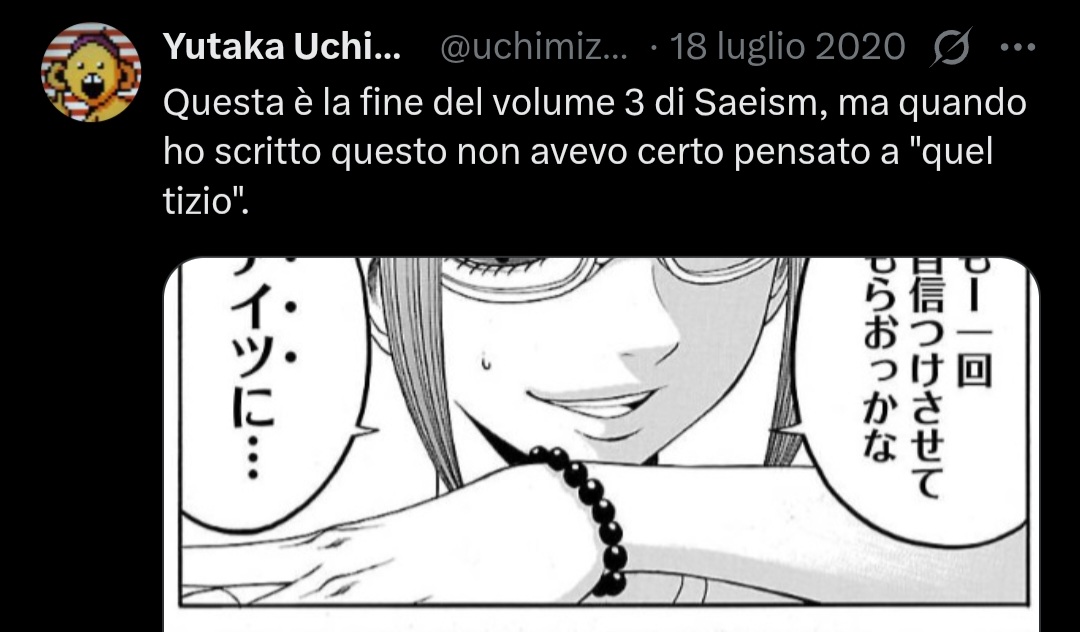Open the Yutaka Uchi... display name profile
The height and width of the screenshot is (632, 1080).
pos(282,47)
